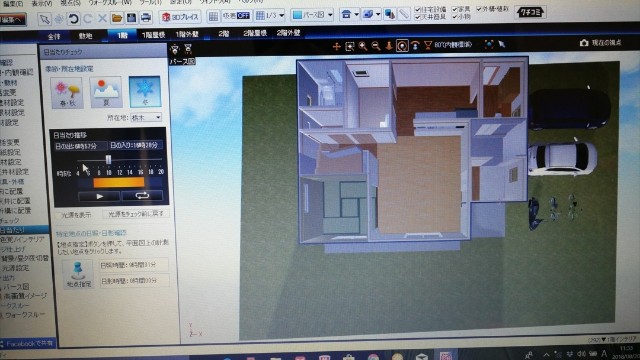Switch to the 1階外壁 tab
The height and width of the screenshot is (360, 640).
(x=187, y=35)
